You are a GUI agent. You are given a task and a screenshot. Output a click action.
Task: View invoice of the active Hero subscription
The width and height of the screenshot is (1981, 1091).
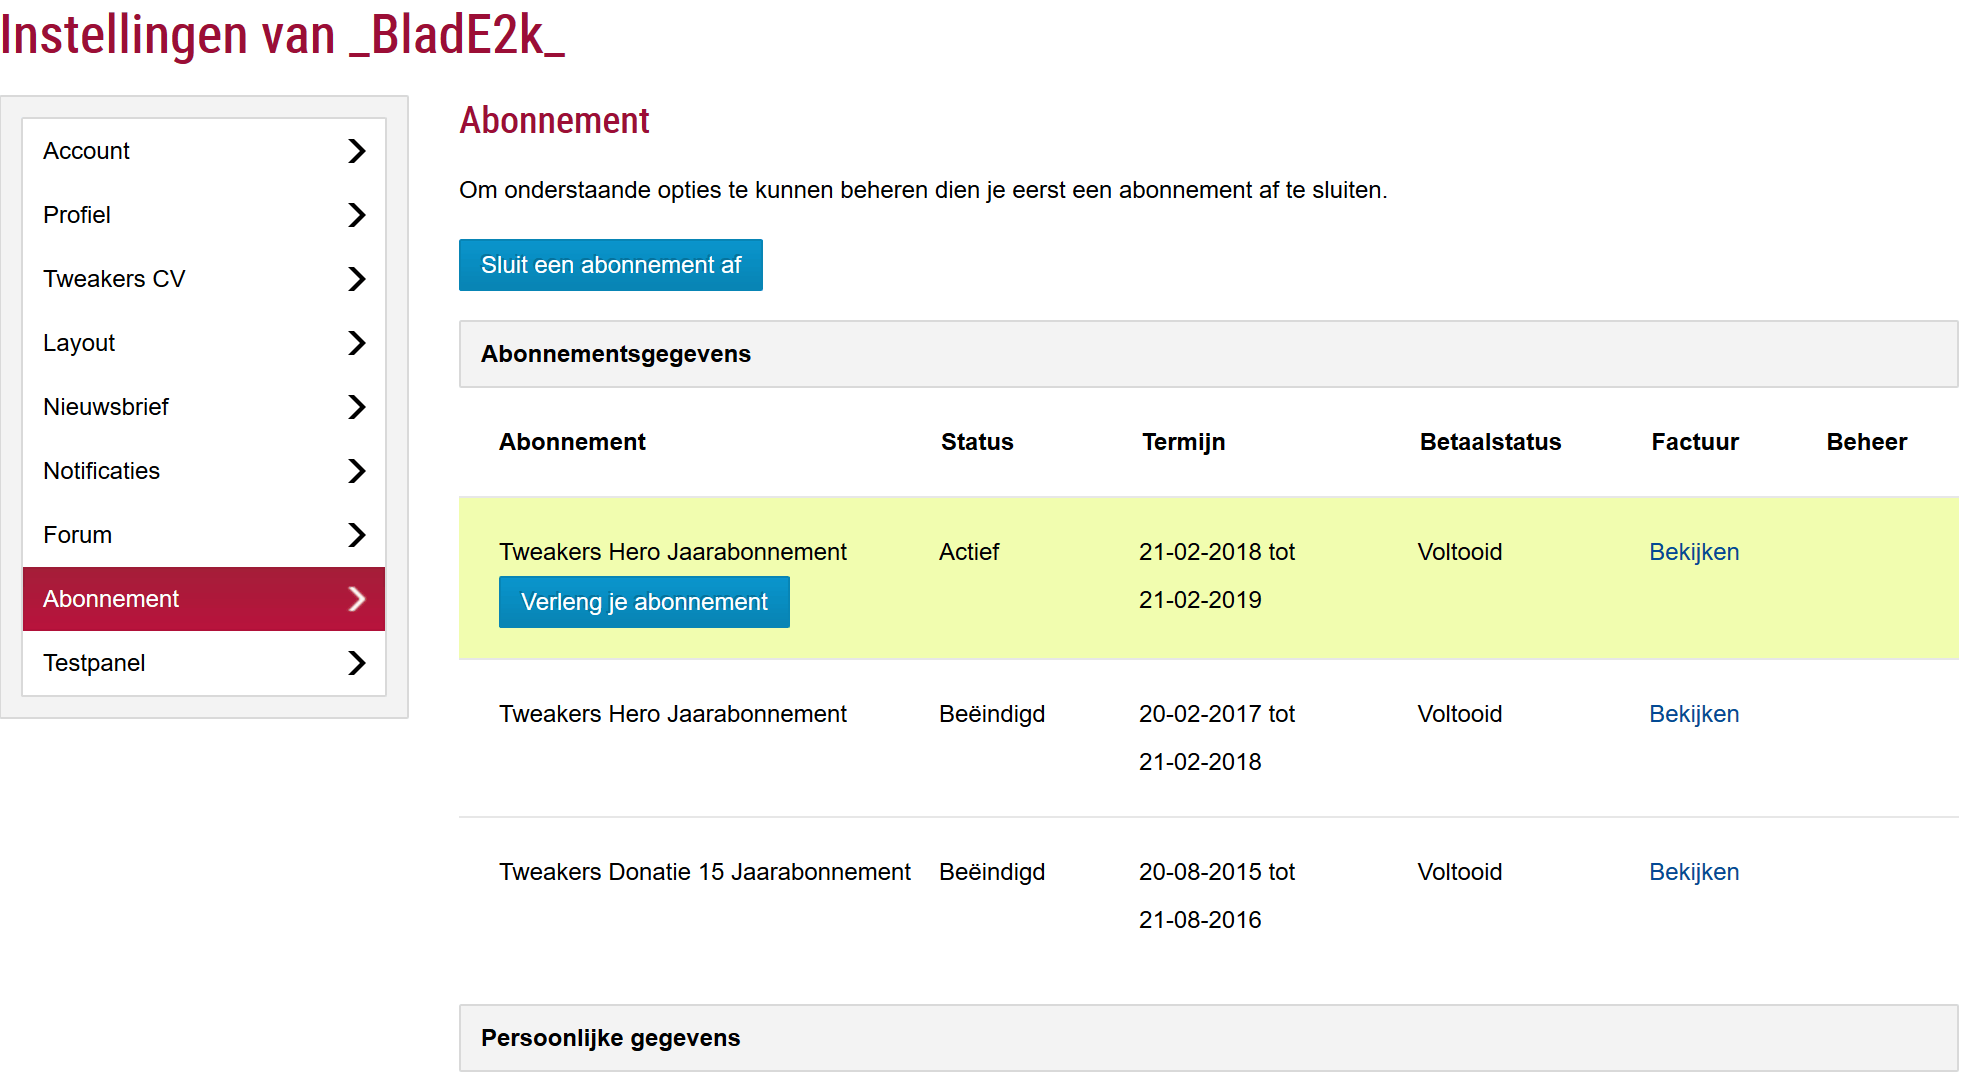pyautogui.click(x=1694, y=552)
